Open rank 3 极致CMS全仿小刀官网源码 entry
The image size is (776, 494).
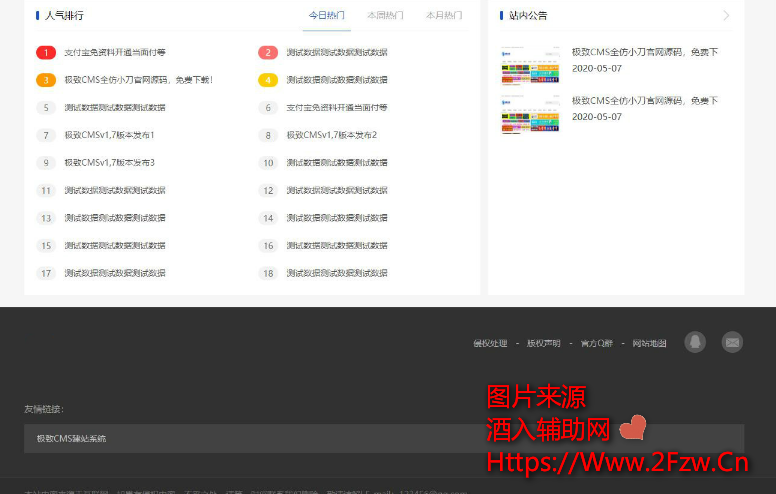click(x=139, y=80)
